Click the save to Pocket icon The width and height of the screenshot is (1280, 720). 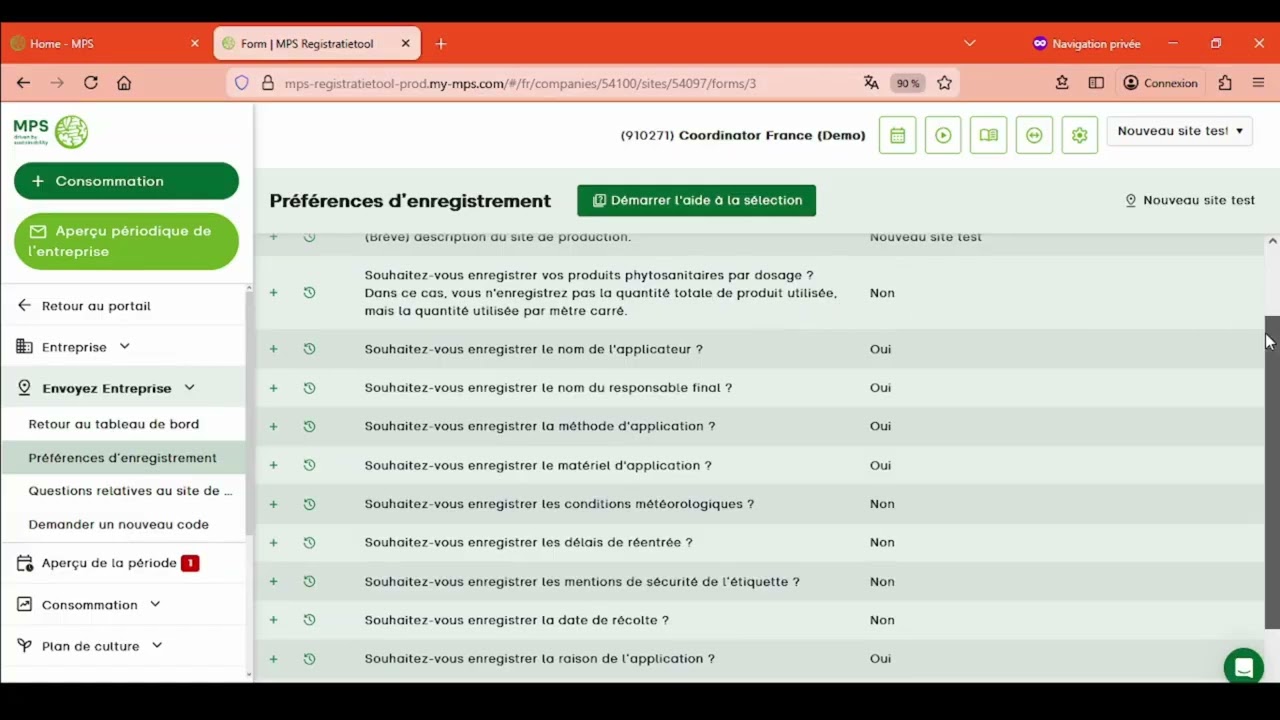pos(1062,83)
